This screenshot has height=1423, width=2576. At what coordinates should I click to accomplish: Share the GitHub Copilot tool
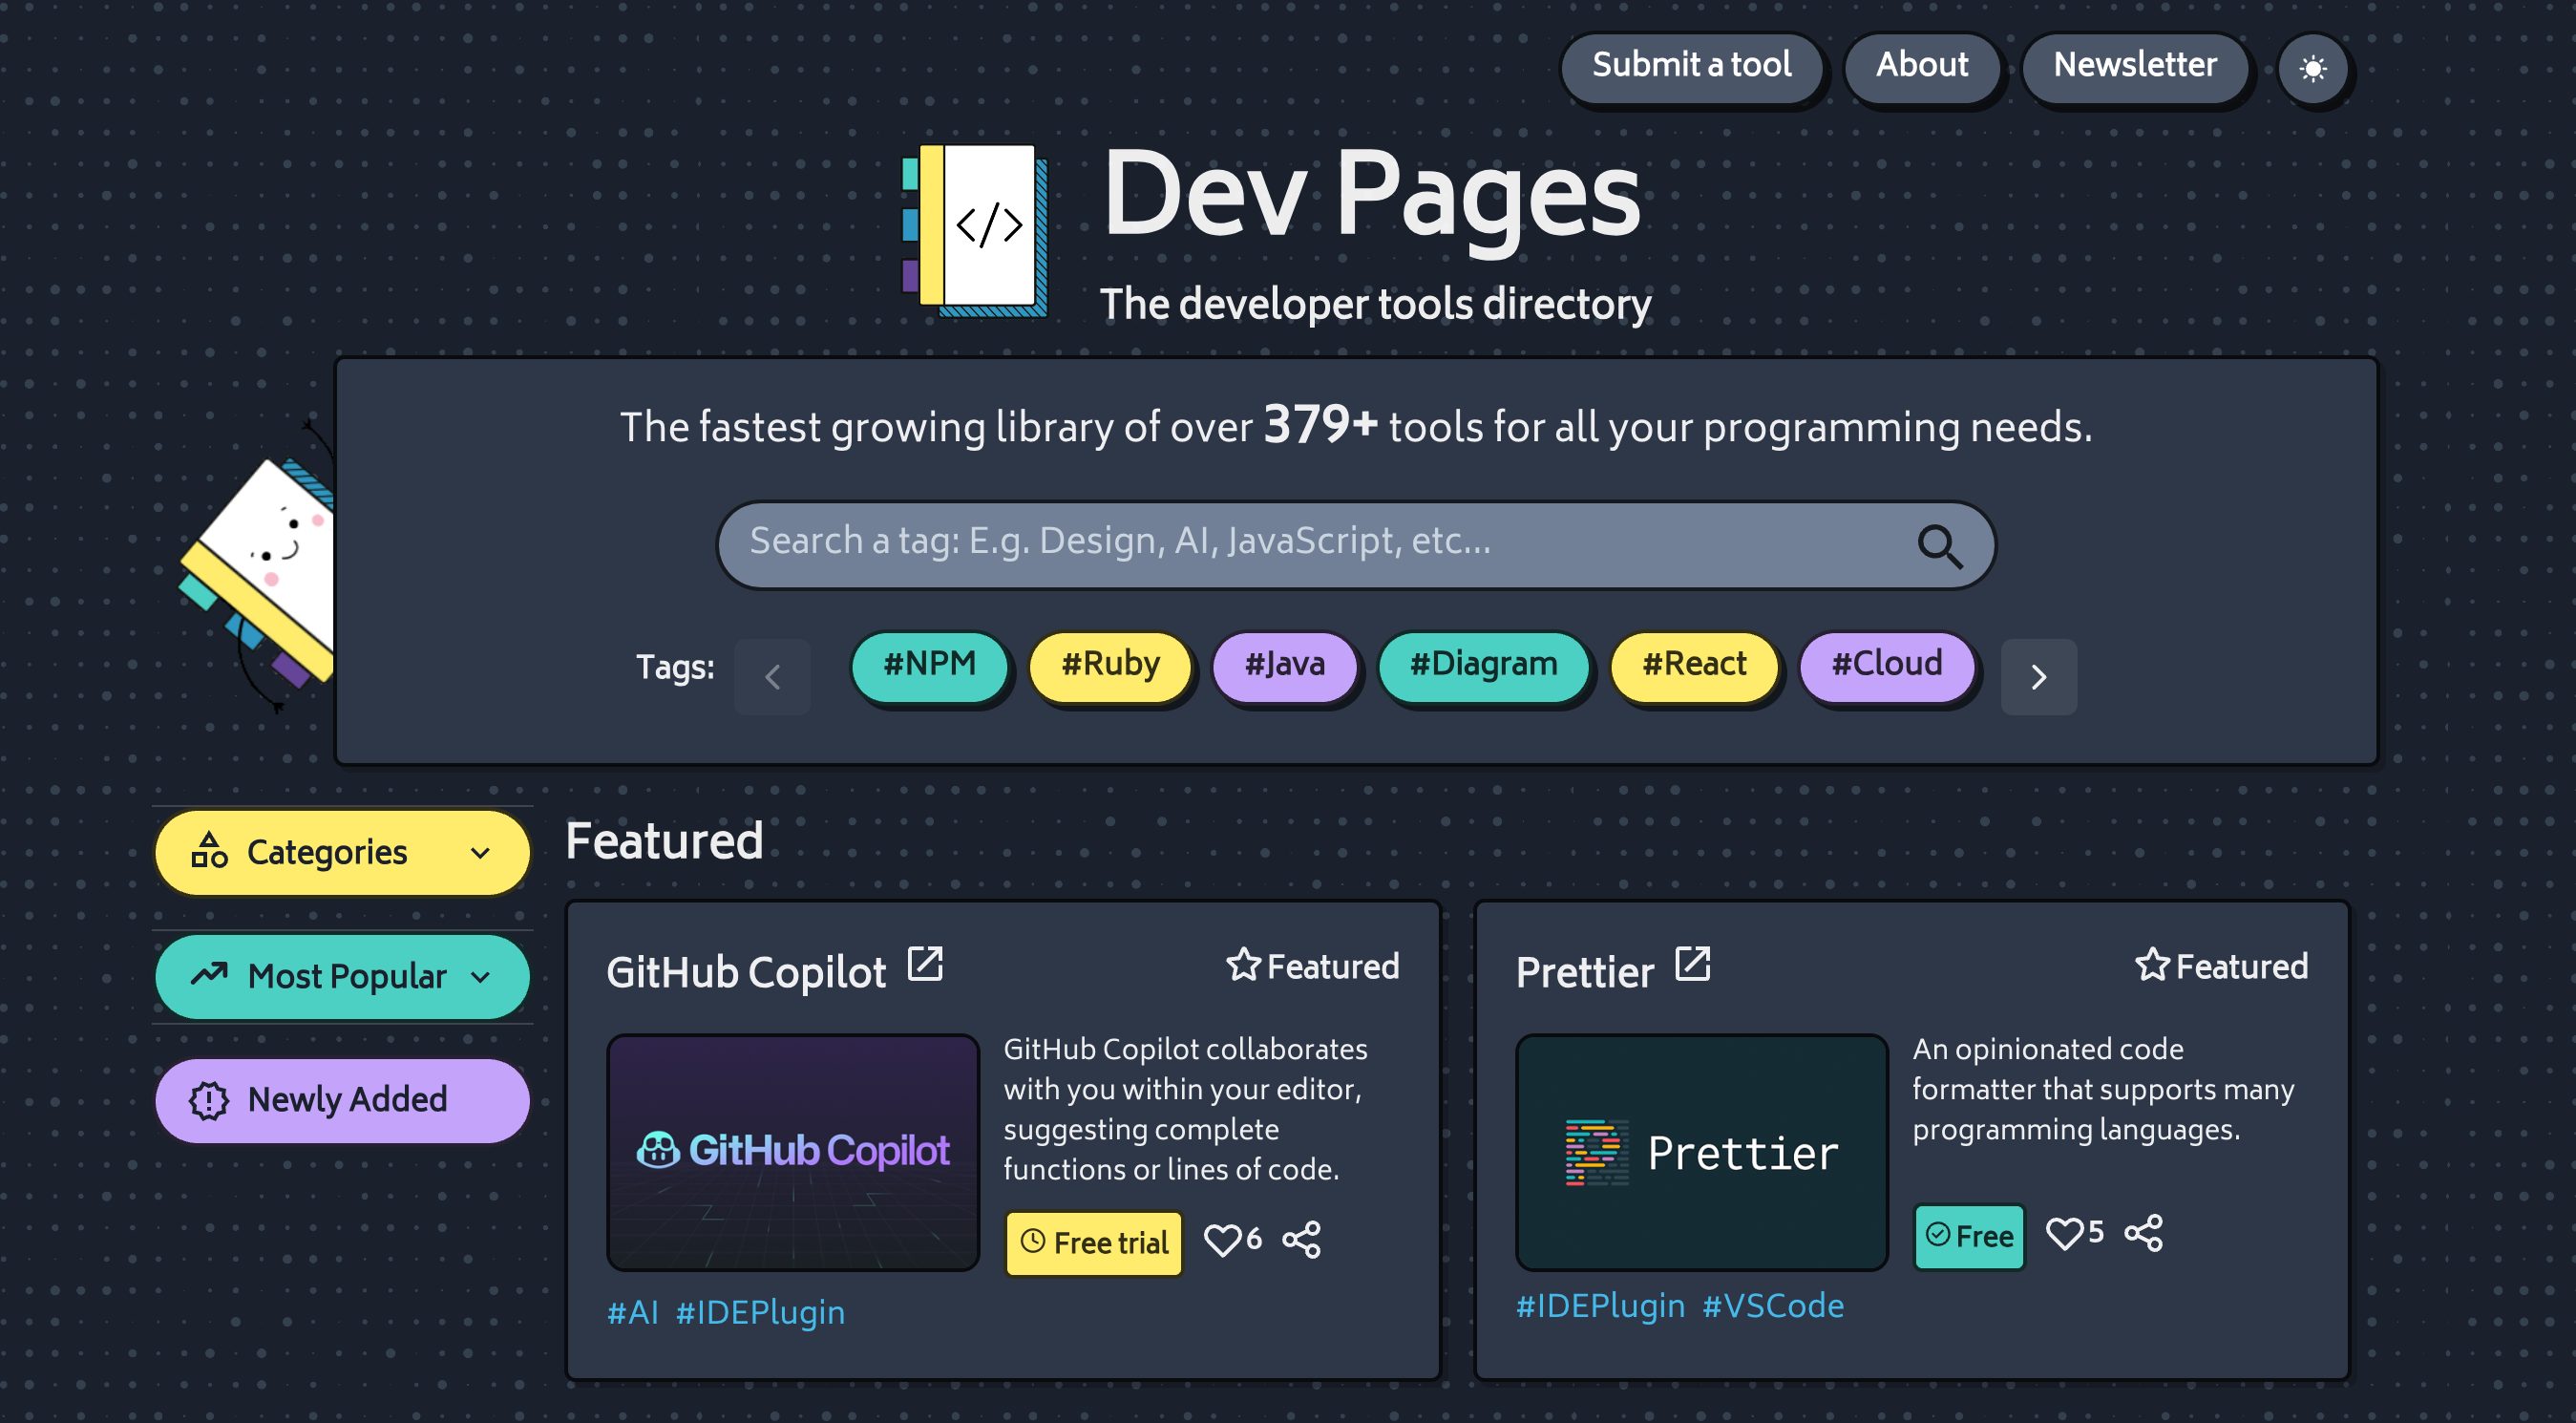click(1302, 1240)
